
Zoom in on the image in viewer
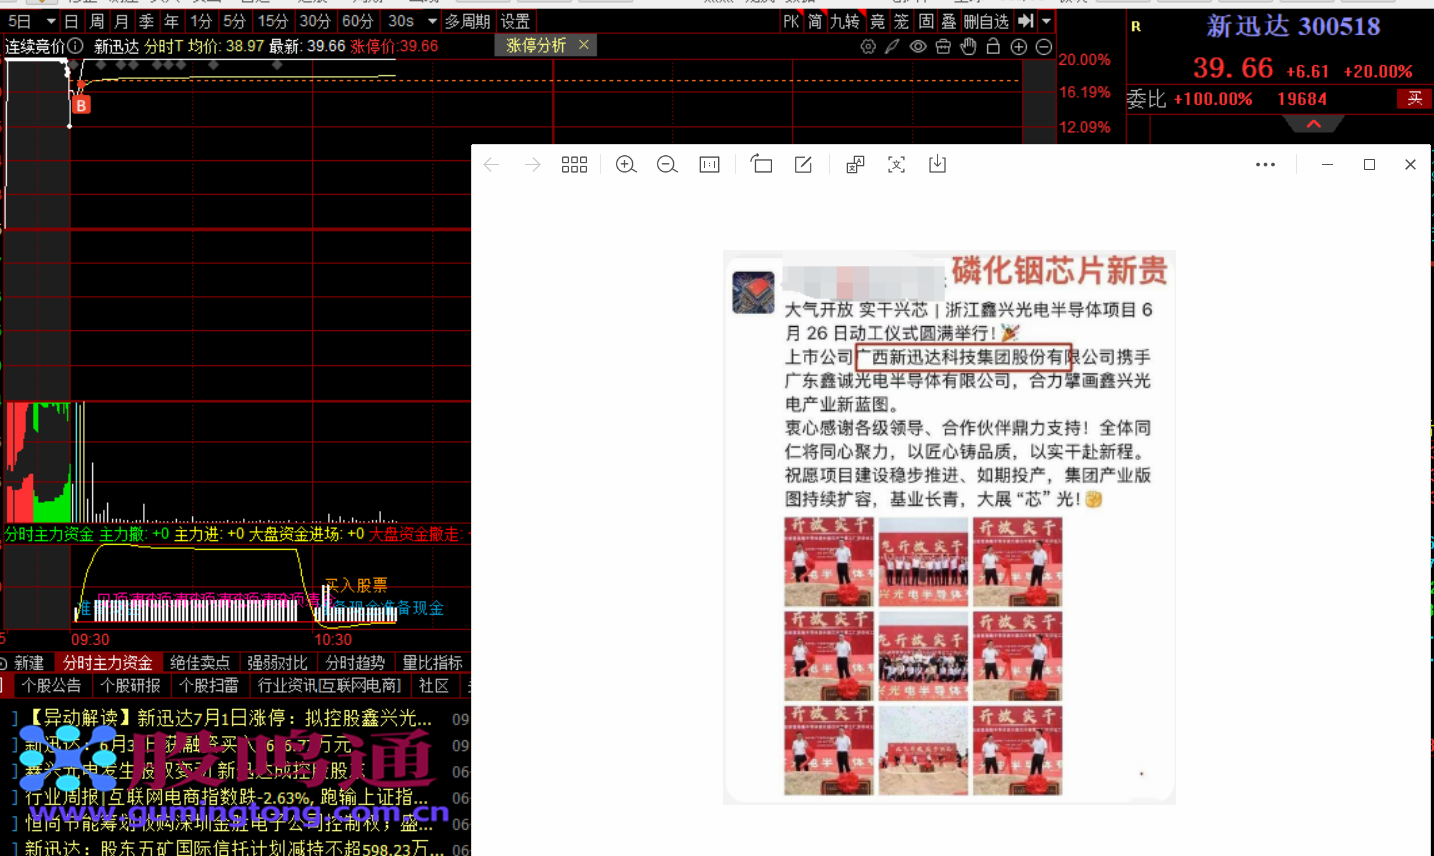[626, 165]
